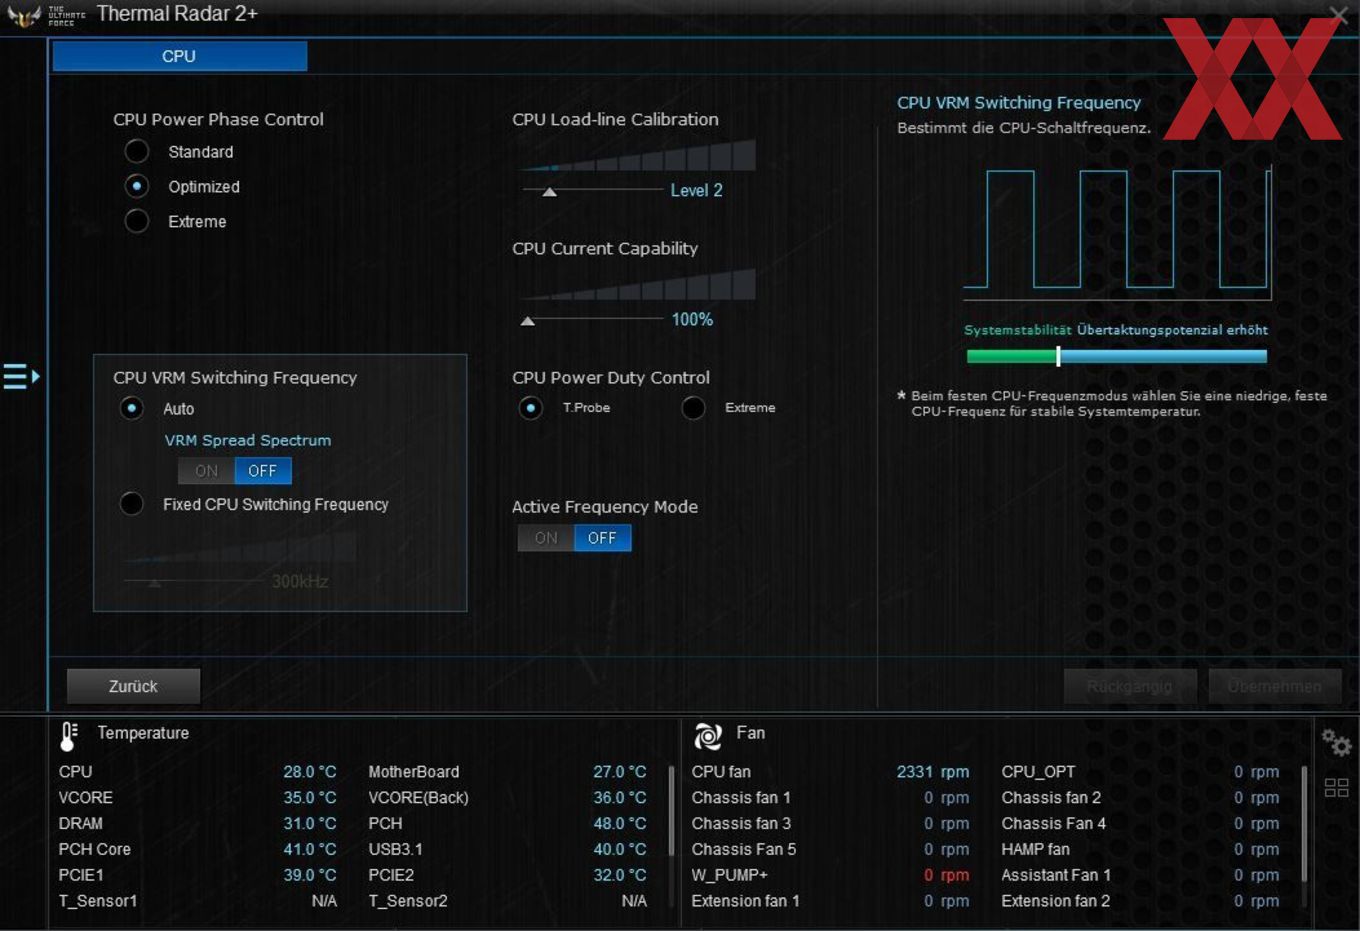Image resolution: width=1360 pixels, height=931 pixels.
Task: Click the VCORE temperature row
Action: tap(198, 798)
